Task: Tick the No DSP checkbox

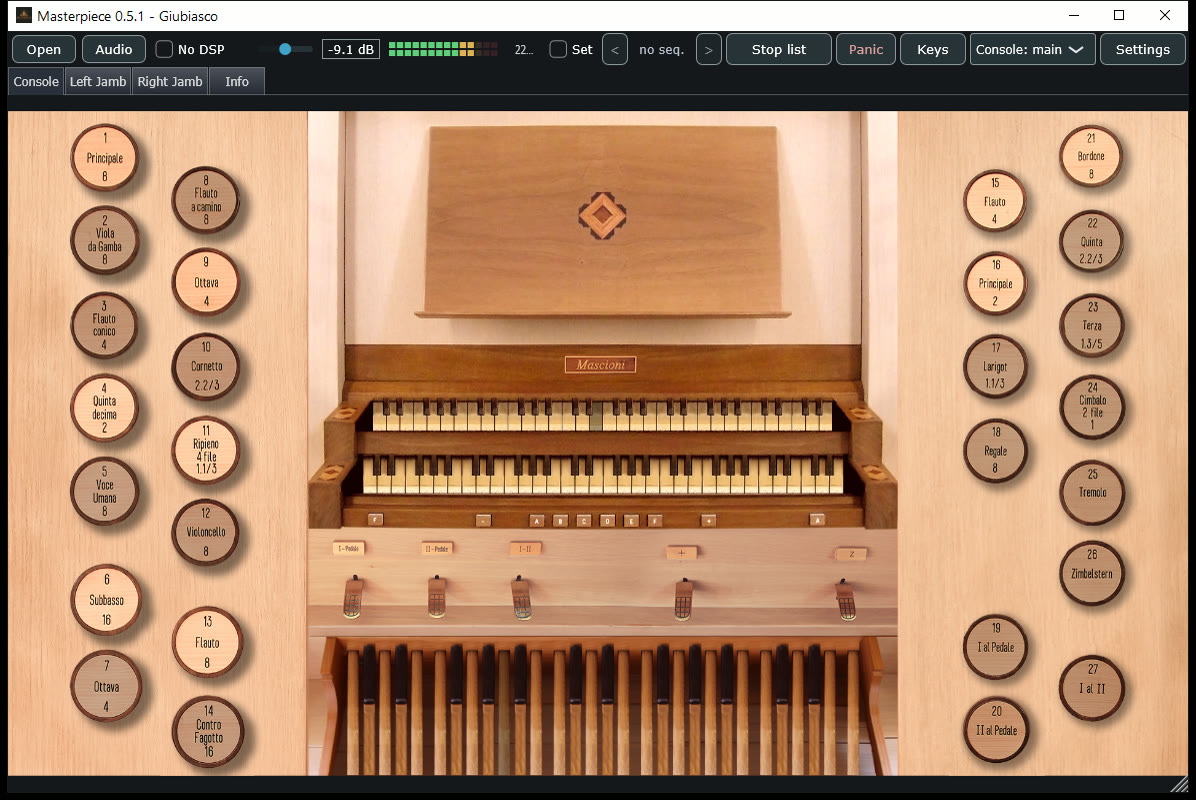Action: pyautogui.click(x=164, y=50)
